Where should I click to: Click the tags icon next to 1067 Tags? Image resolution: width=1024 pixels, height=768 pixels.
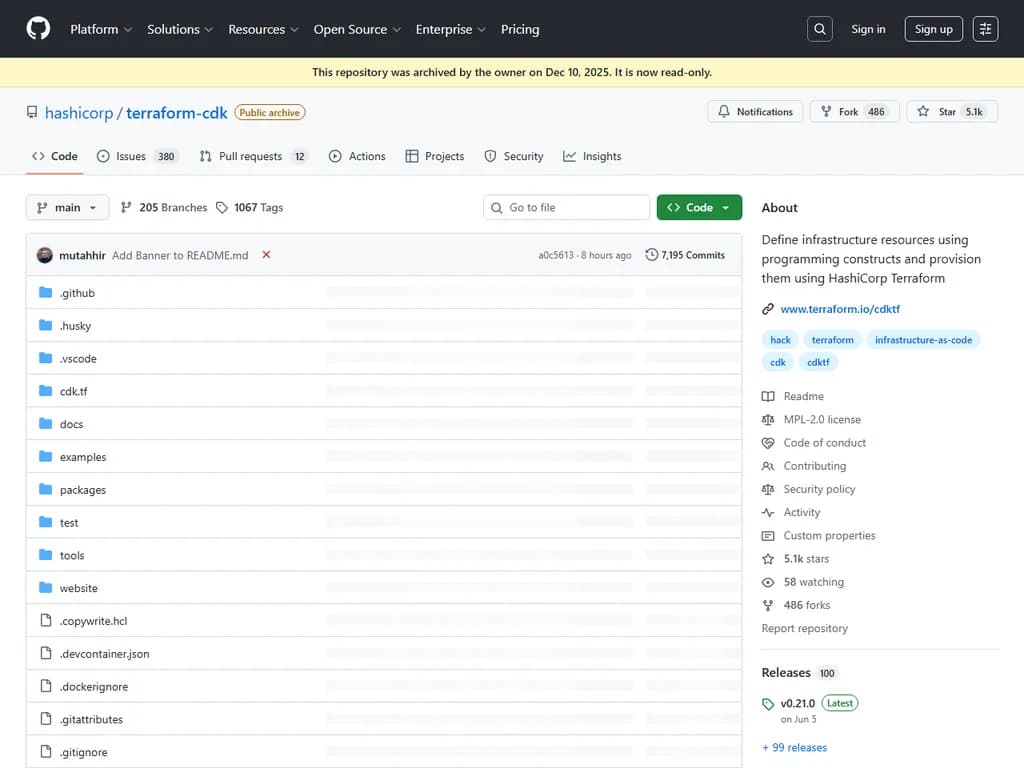(222, 207)
